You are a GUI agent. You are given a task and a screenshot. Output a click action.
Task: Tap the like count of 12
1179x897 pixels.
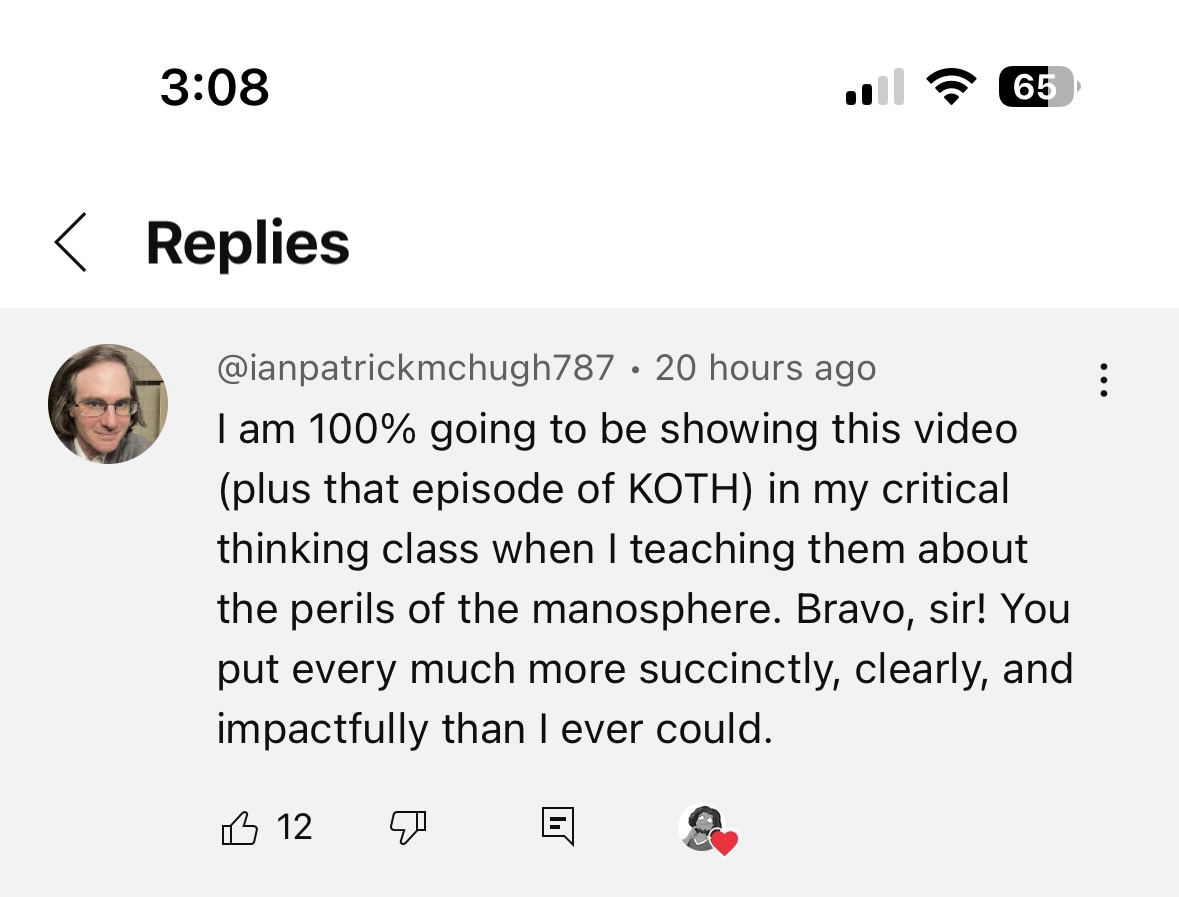click(294, 827)
